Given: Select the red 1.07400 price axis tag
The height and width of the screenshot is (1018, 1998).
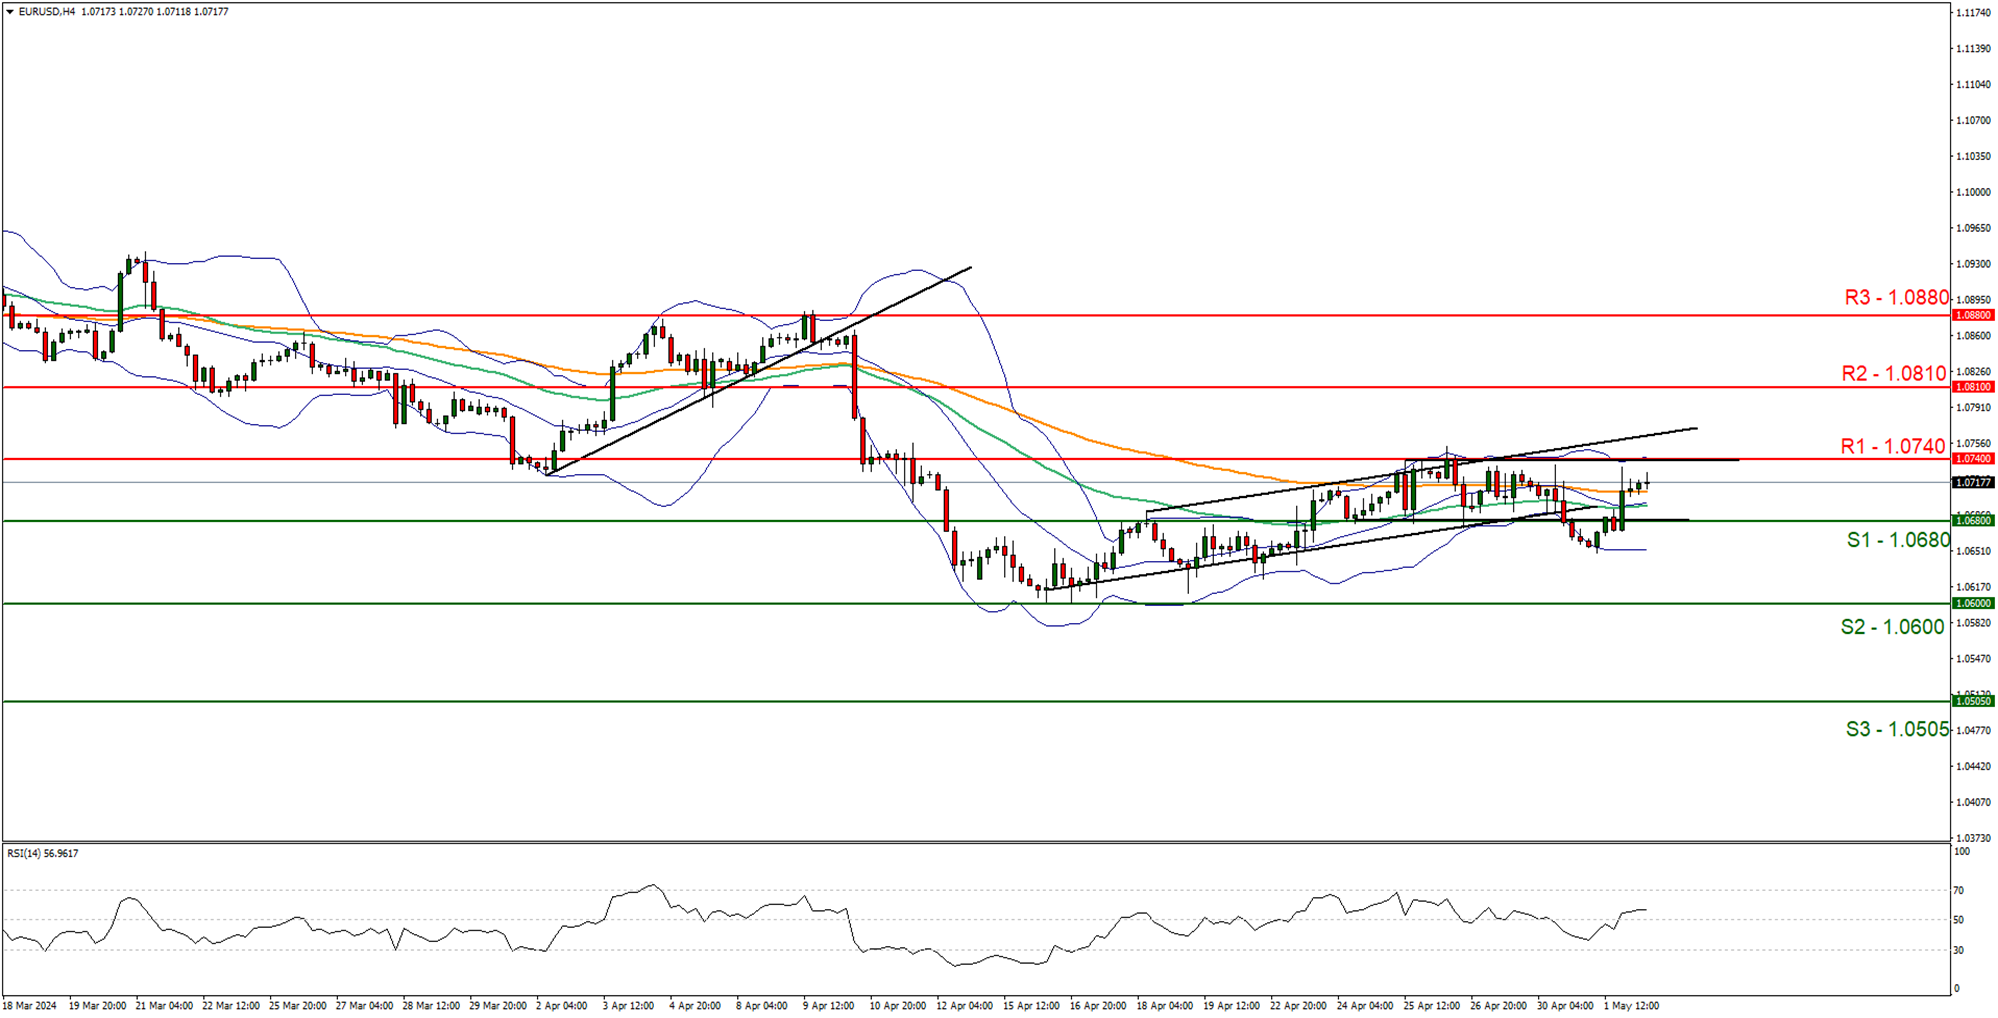Looking at the screenshot, I should pyautogui.click(x=1973, y=459).
